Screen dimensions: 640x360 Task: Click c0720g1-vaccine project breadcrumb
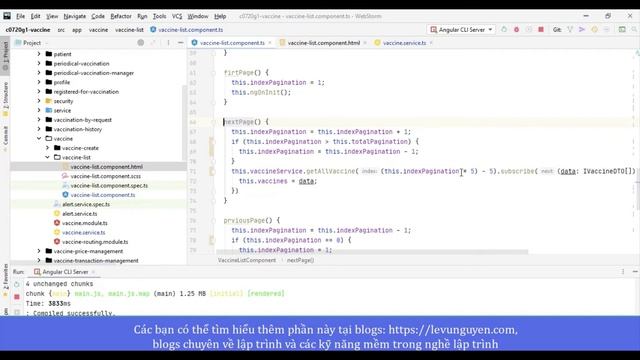pyautogui.click(x=28, y=30)
